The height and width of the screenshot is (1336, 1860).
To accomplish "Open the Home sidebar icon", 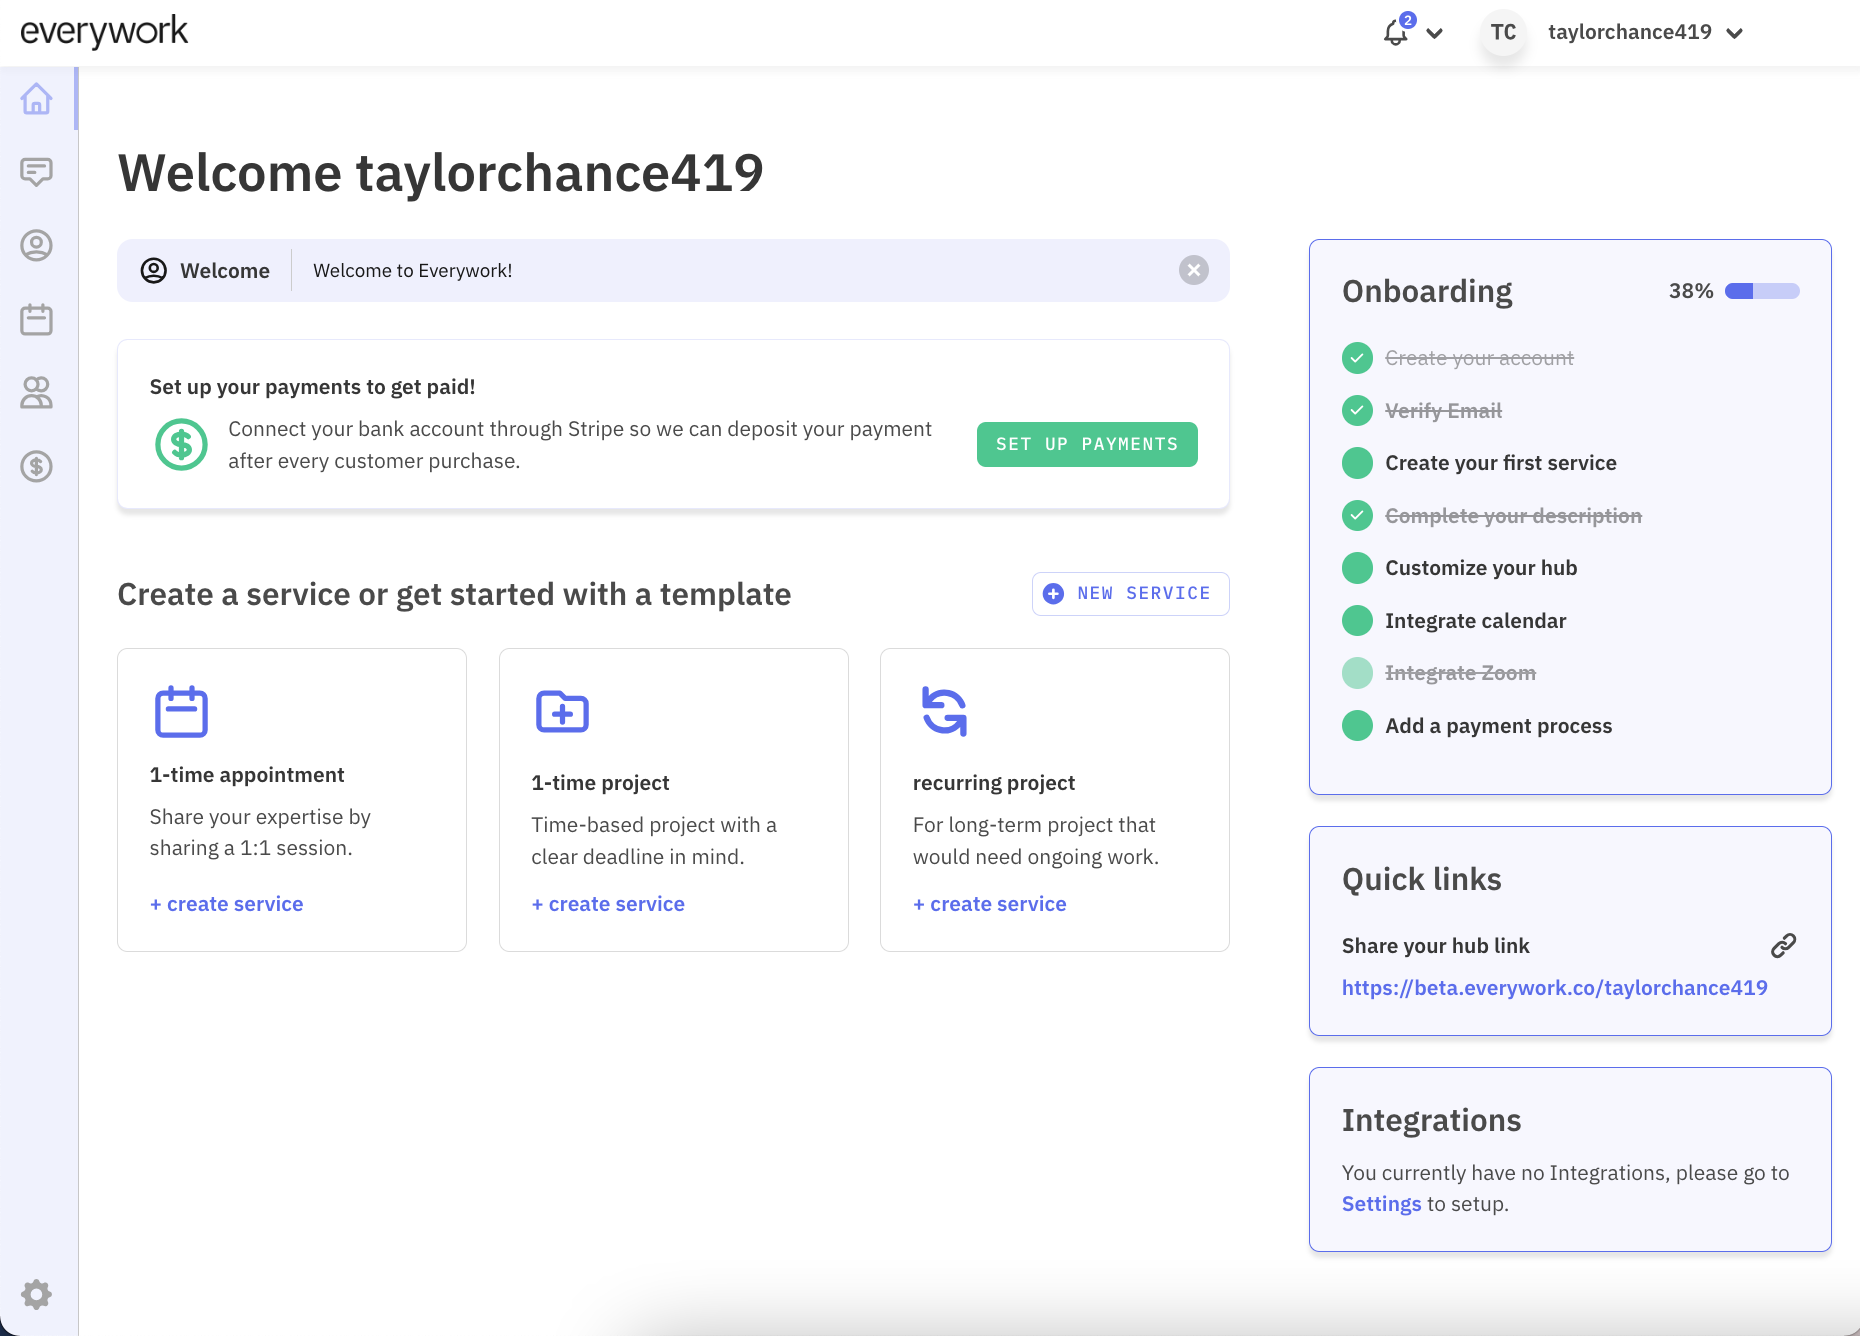I will tap(37, 100).
